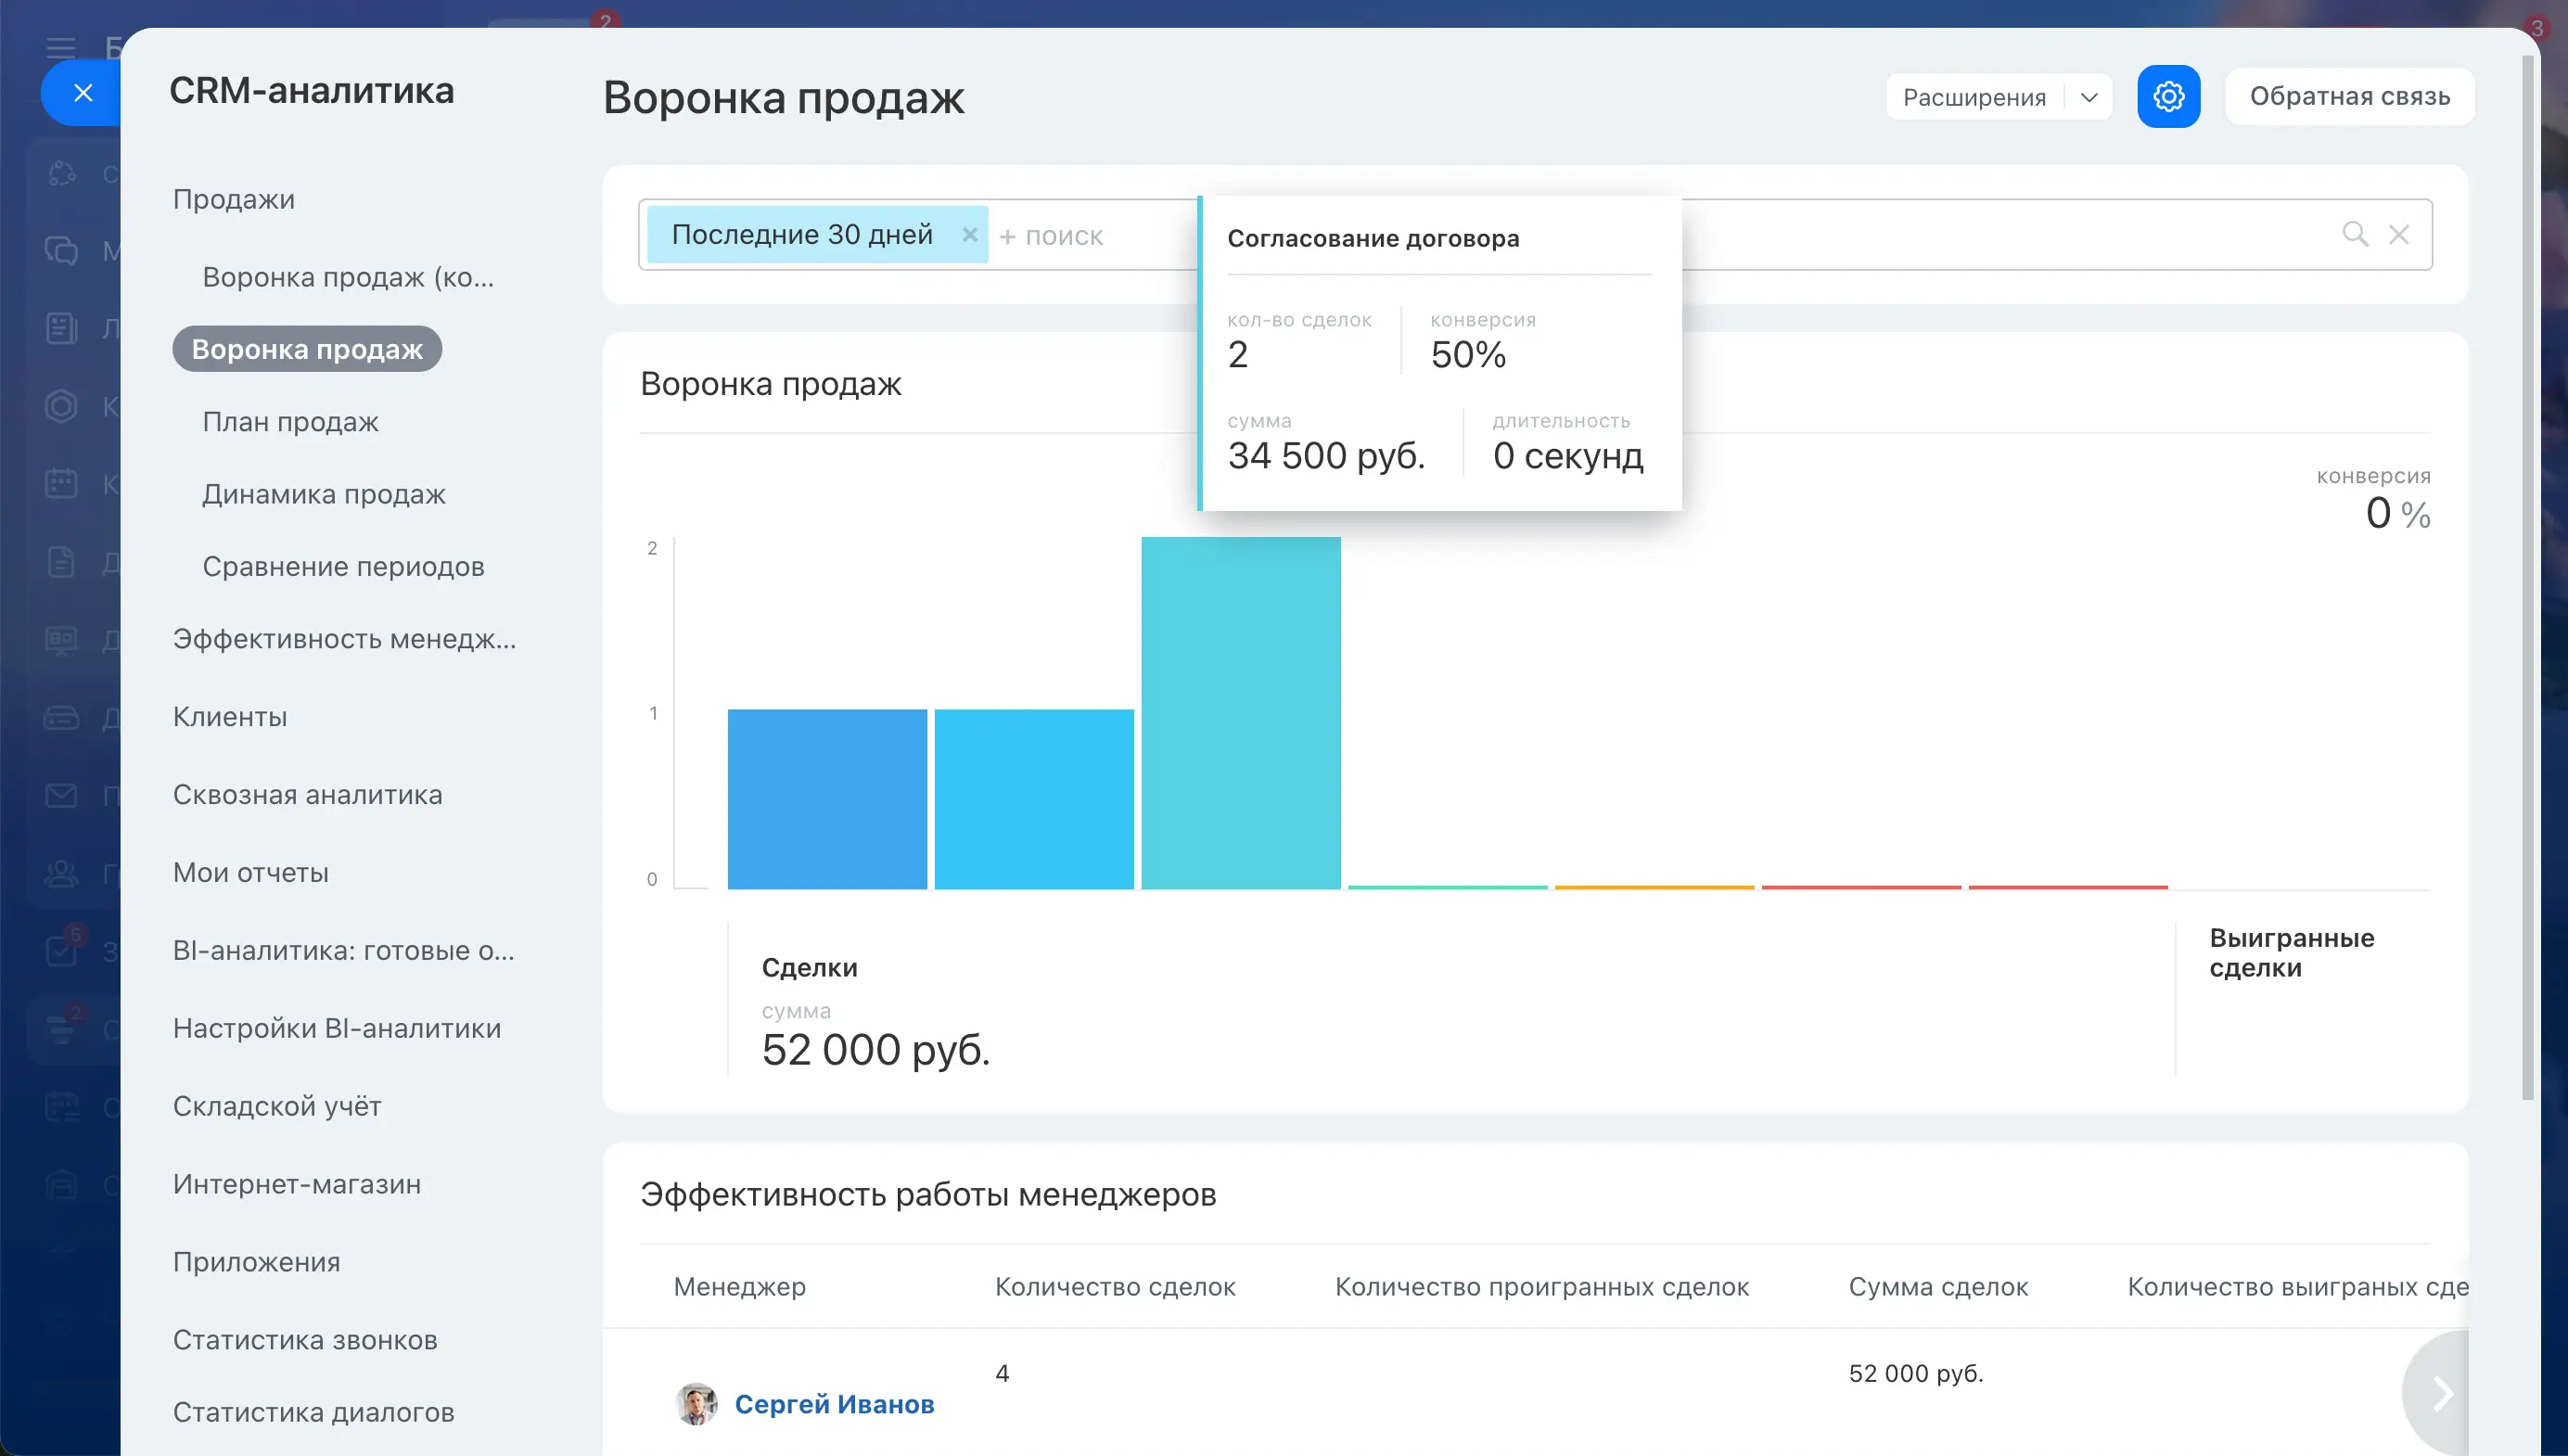This screenshot has width=2568, height=1456.
Task: Open План продаж report
Action: coord(290,422)
